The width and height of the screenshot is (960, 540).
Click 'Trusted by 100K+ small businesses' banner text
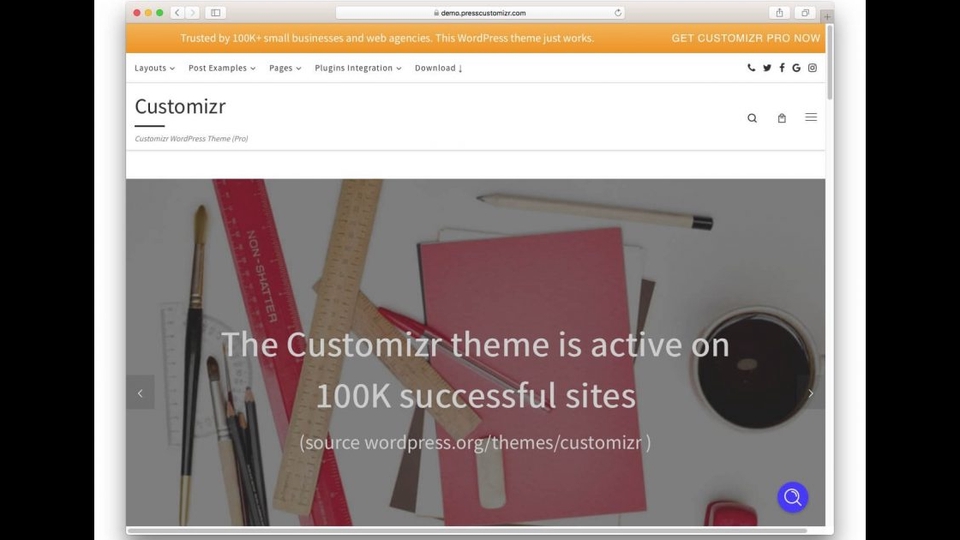387,38
